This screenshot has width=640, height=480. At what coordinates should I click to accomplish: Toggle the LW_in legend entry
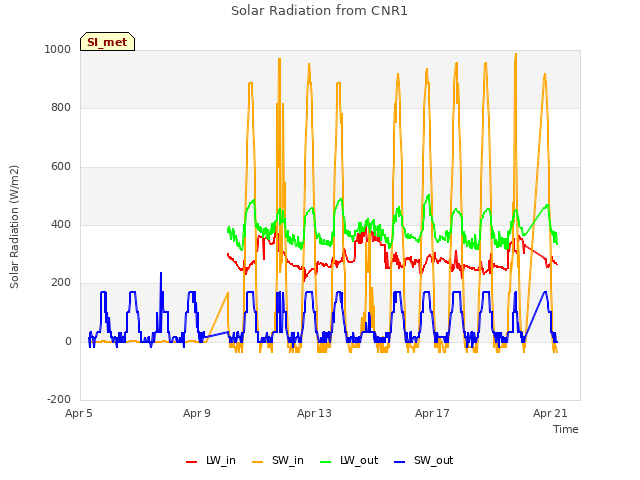(x=211, y=461)
